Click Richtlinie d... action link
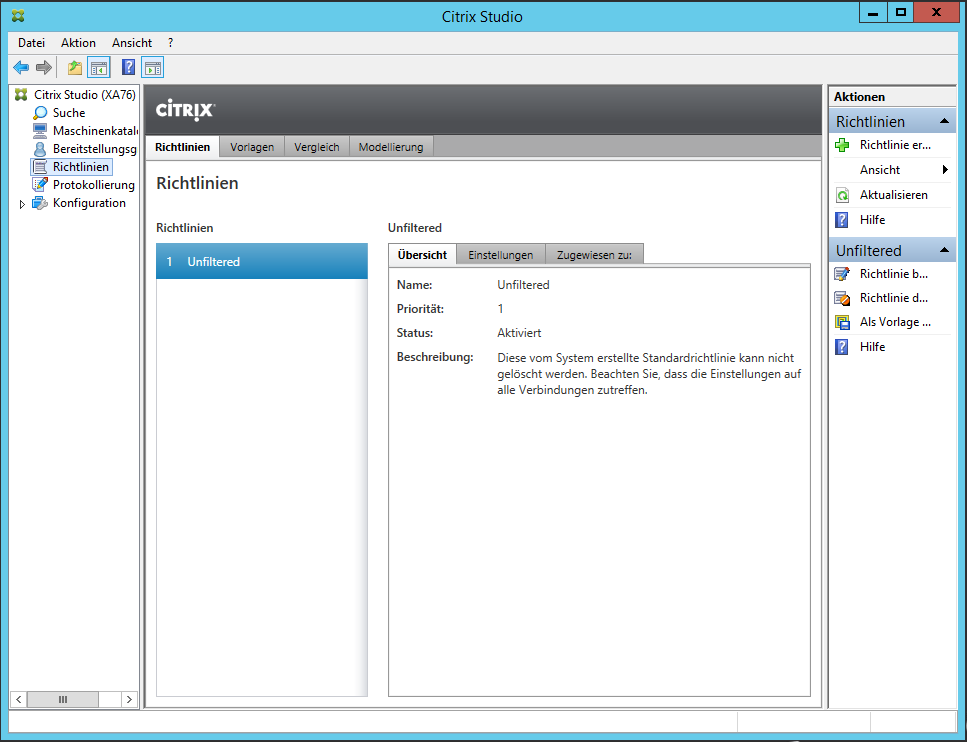The height and width of the screenshot is (742, 967). [x=894, y=298]
